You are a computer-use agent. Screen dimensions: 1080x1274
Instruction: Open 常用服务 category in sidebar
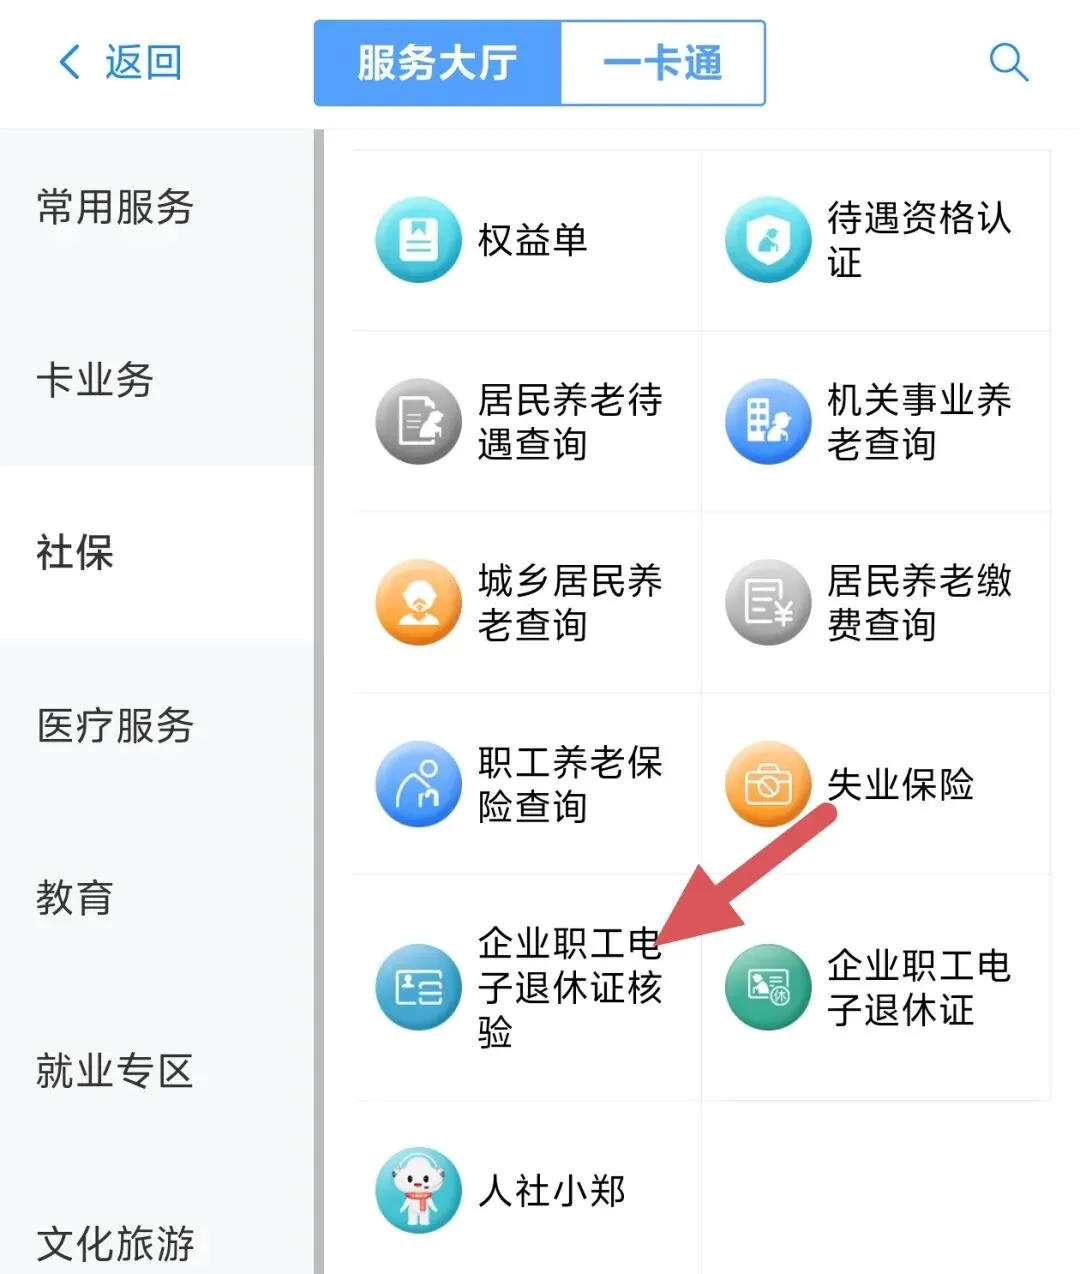(115, 207)
